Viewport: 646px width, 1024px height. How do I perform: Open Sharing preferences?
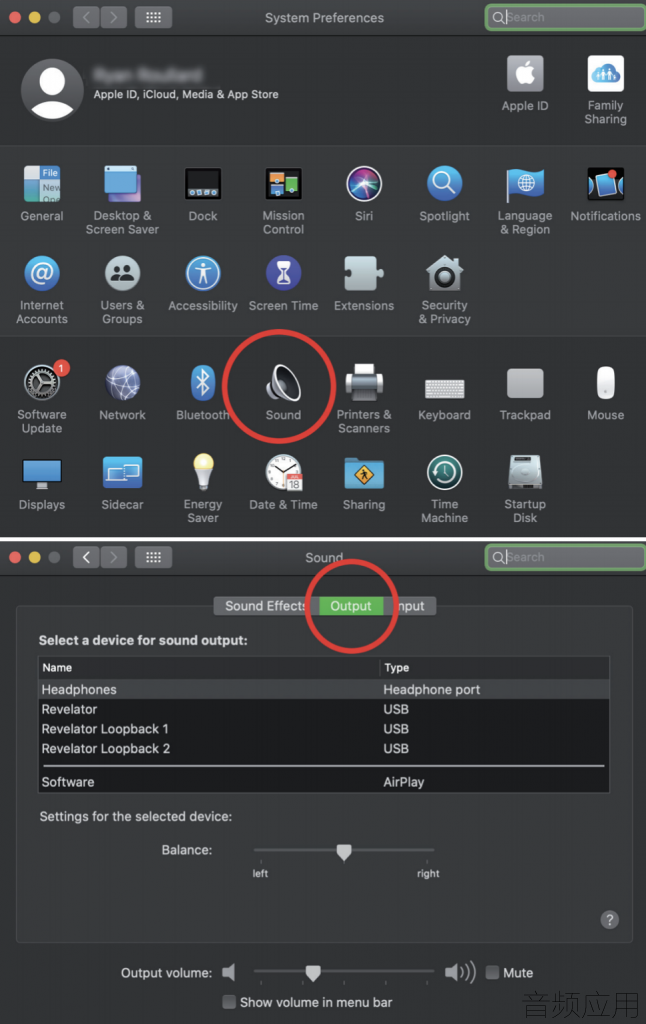tap(364, 484)
